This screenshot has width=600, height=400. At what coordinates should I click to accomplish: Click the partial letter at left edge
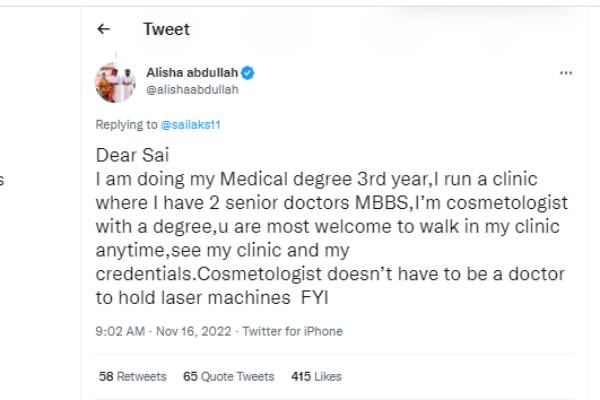[3, 181]
